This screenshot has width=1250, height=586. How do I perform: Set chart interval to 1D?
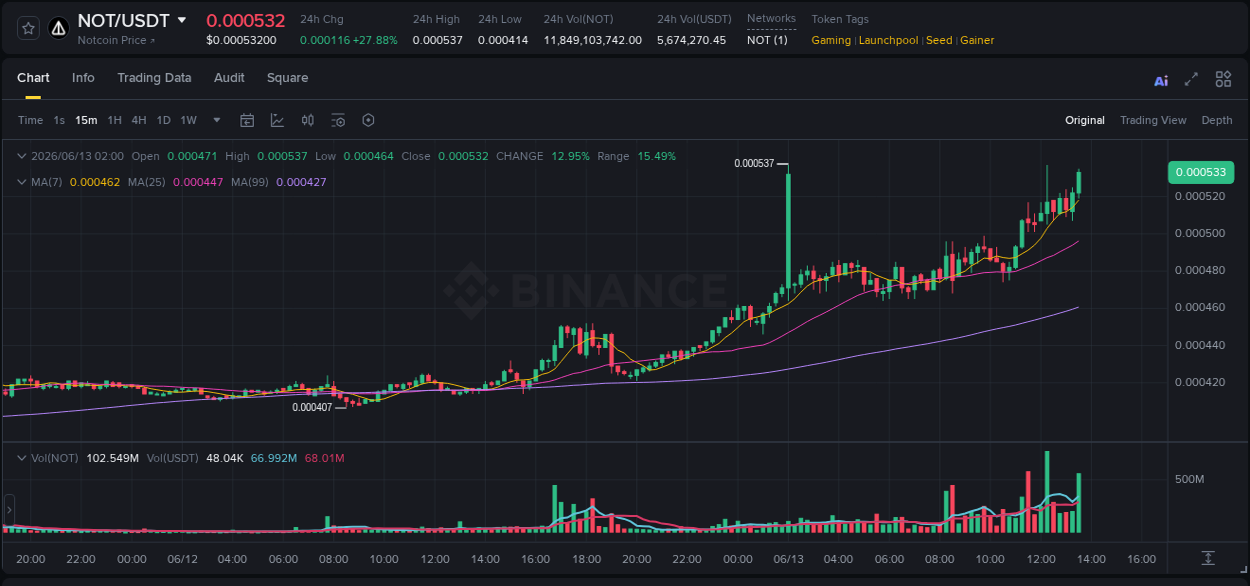pyautogui.click(x=163, y=120)
